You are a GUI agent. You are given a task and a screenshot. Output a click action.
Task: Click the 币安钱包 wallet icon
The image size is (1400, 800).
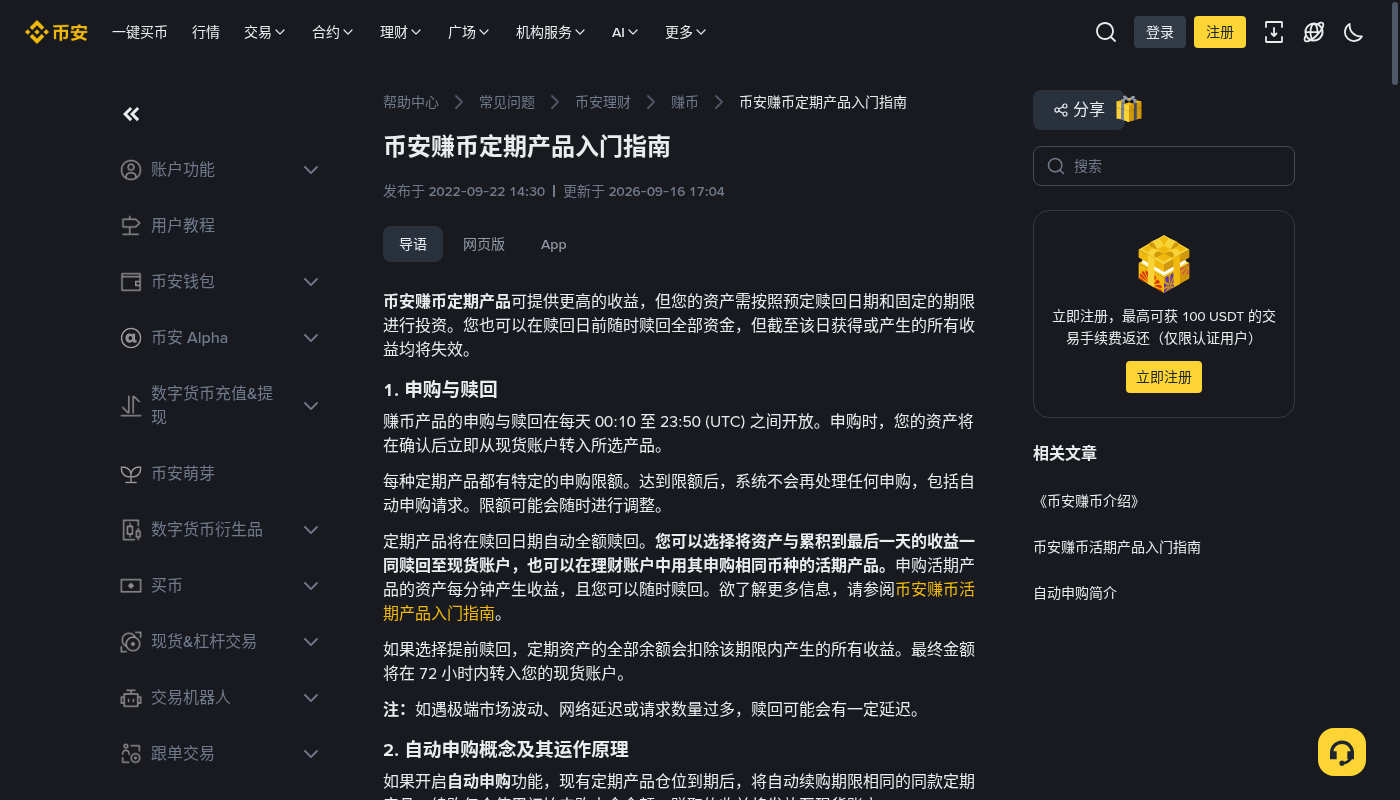[x=131, y=282]
